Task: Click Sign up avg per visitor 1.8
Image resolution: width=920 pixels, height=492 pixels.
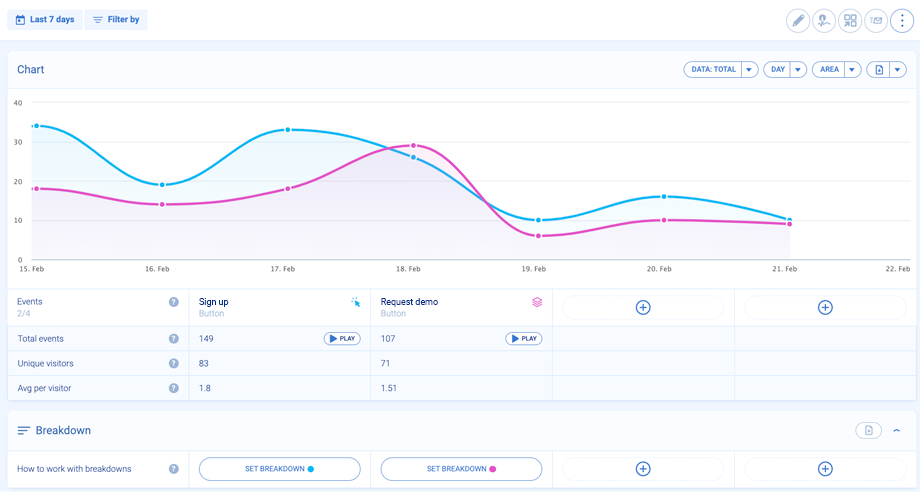Action: tap(205, 388)
